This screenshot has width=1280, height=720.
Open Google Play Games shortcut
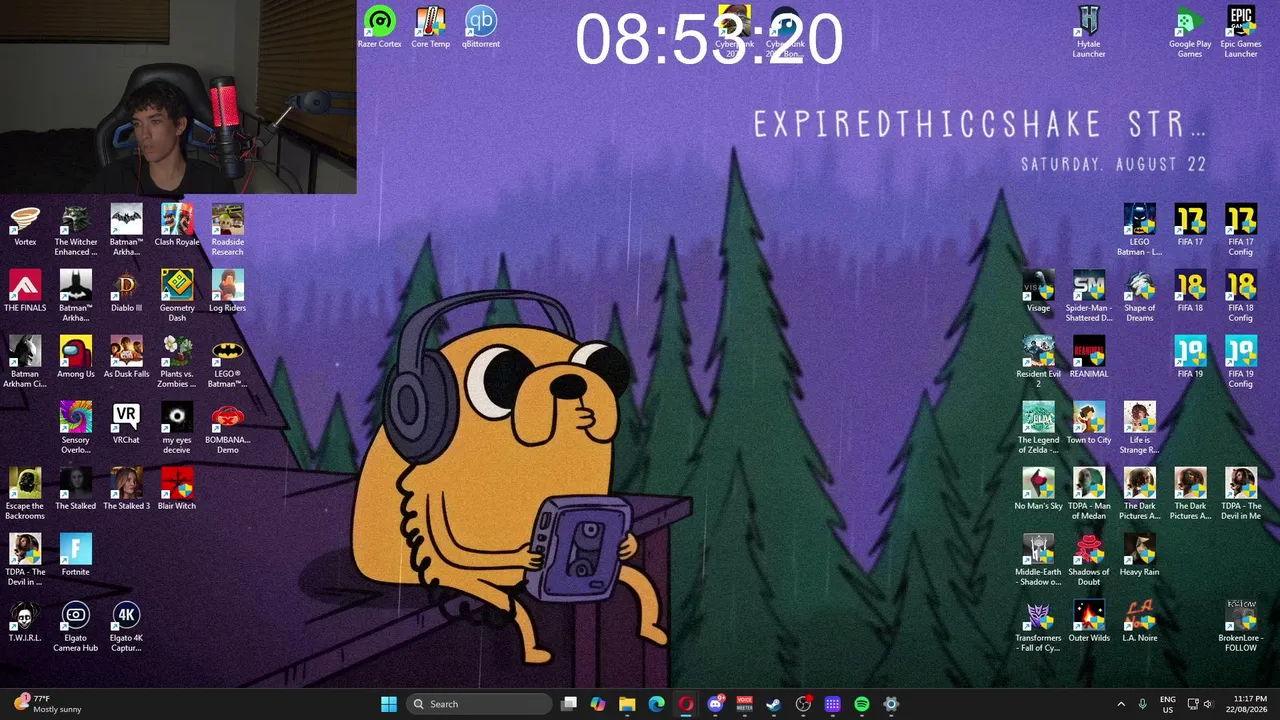[x=1190, y=31]
